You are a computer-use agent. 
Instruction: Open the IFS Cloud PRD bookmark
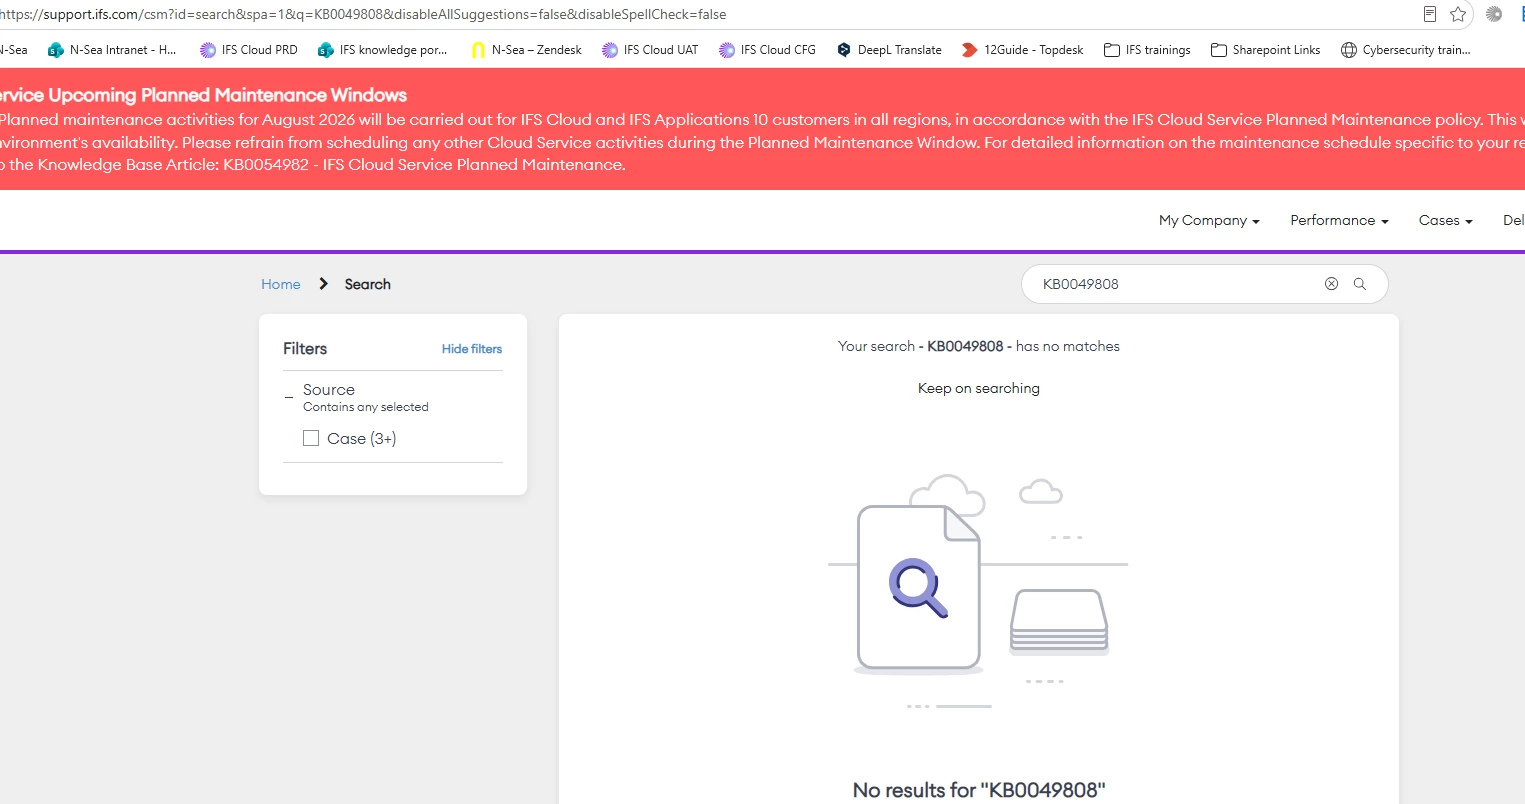[249, 50]
